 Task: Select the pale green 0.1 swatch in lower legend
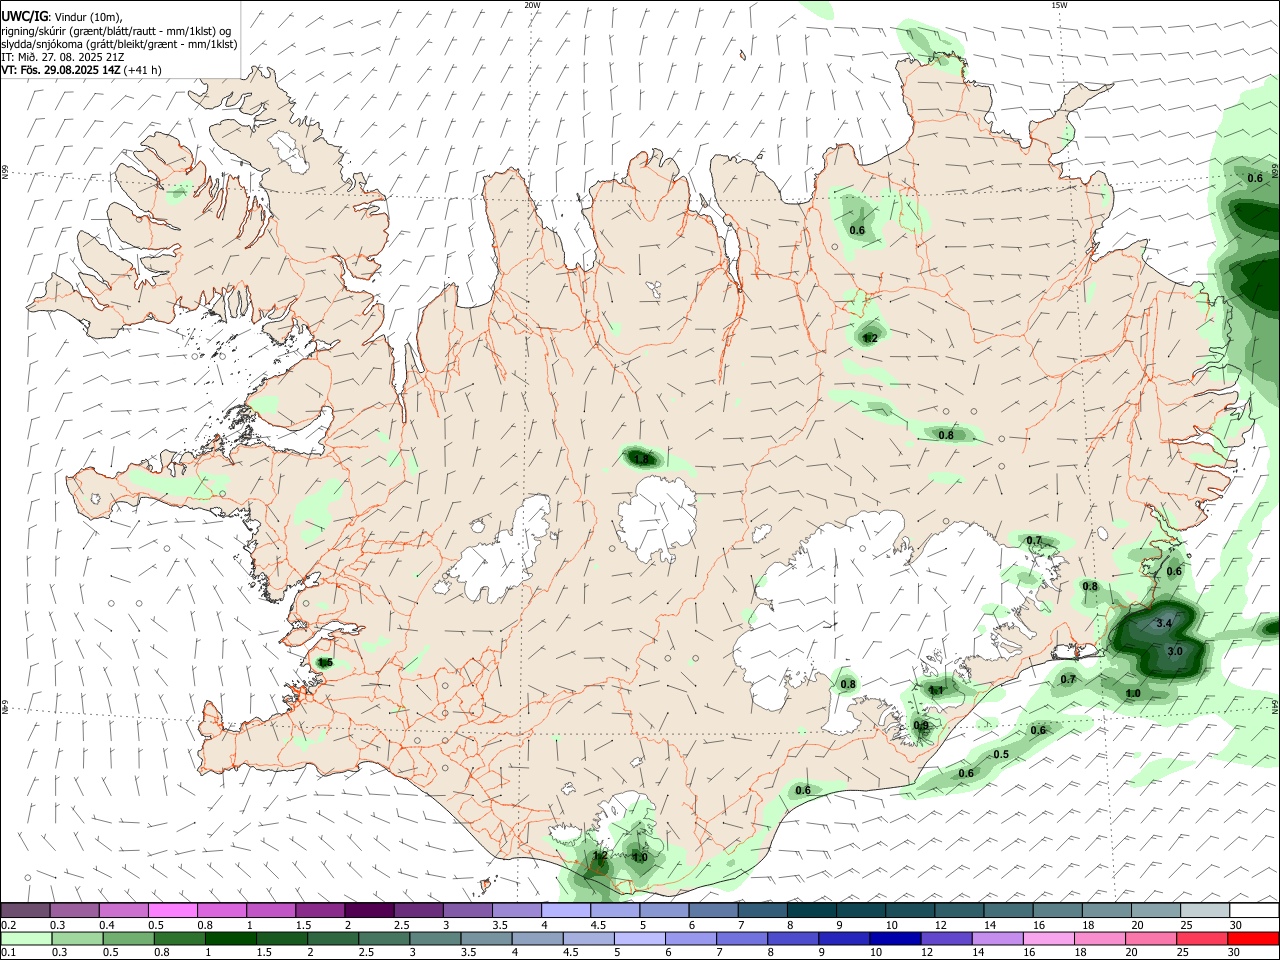coord(24,939)
